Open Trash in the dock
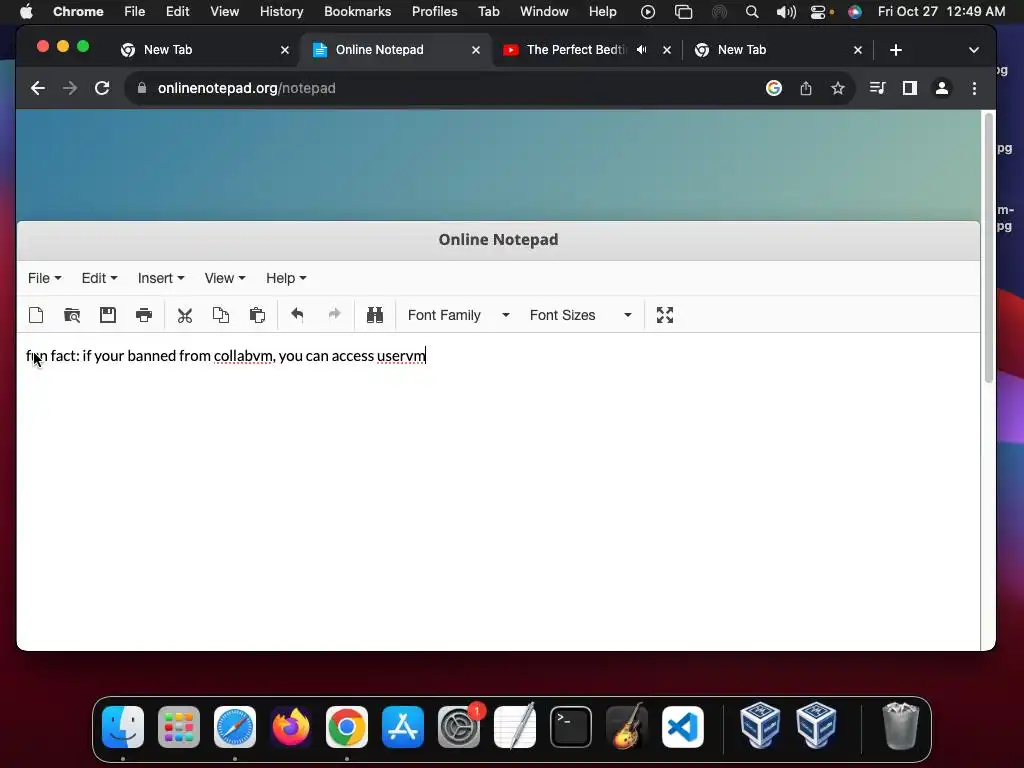This screenshot has width=1024, height=768. [x=901, y=726]
